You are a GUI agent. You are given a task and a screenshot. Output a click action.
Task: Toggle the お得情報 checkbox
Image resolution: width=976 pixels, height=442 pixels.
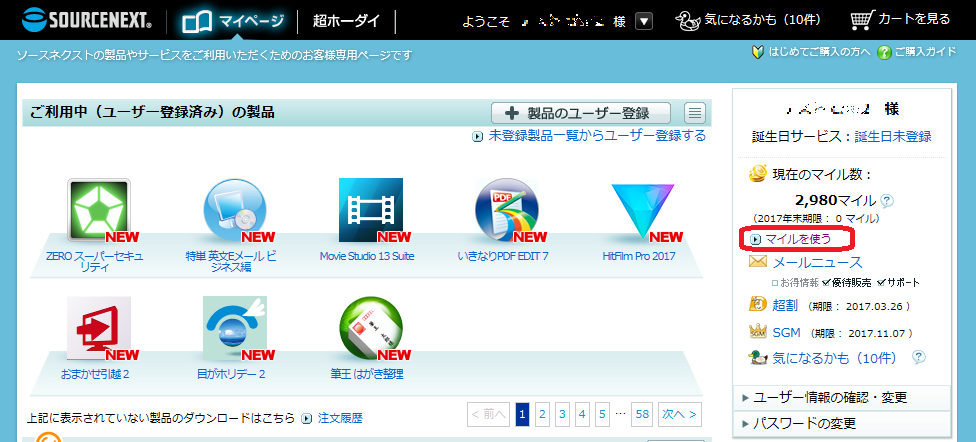click(x=775, y=283)
